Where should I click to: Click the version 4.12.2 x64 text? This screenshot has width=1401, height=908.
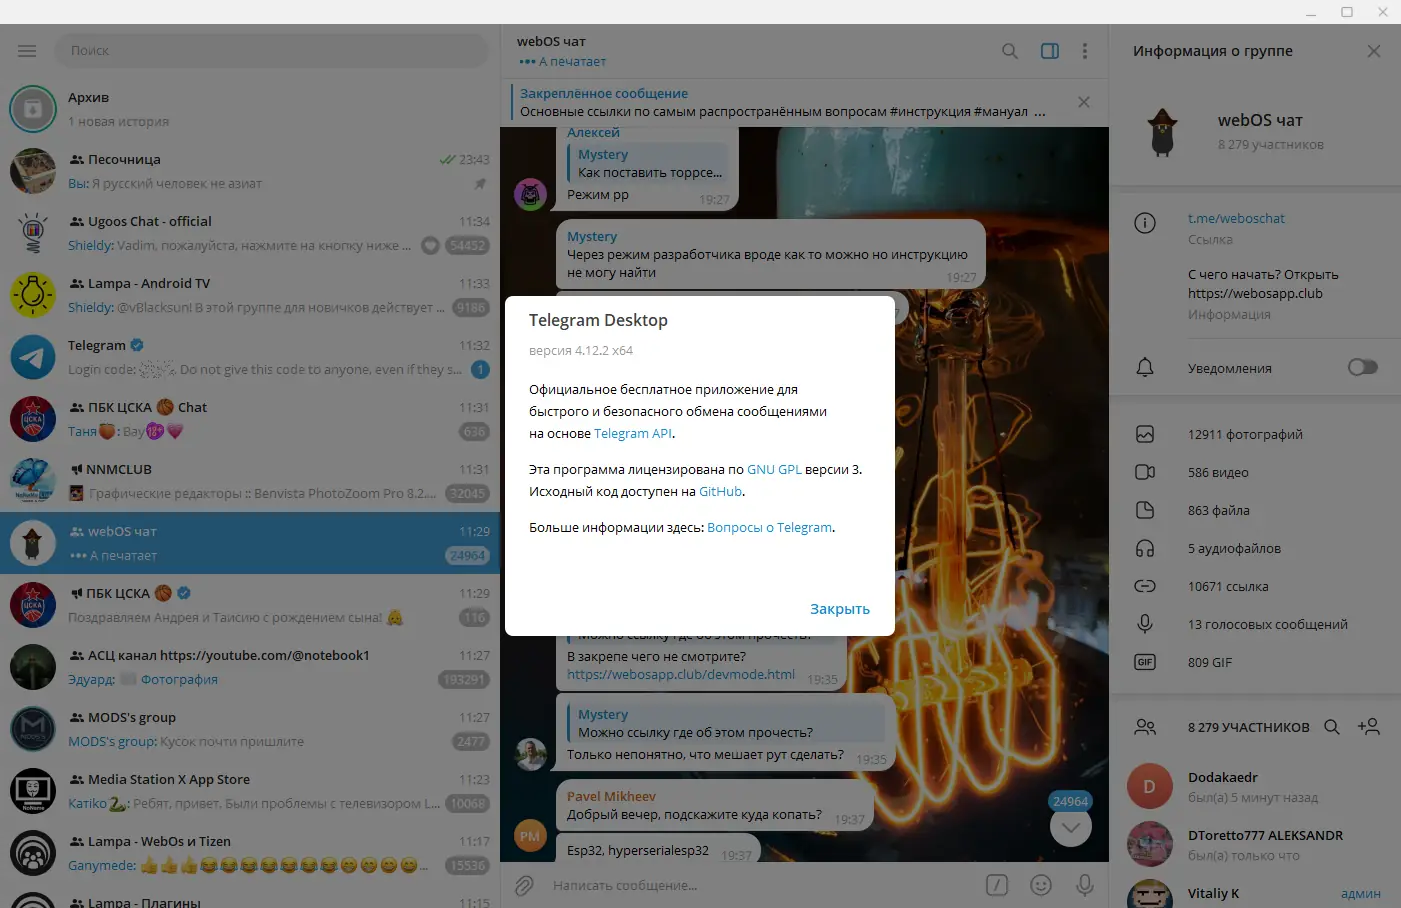tap(581, 350)
